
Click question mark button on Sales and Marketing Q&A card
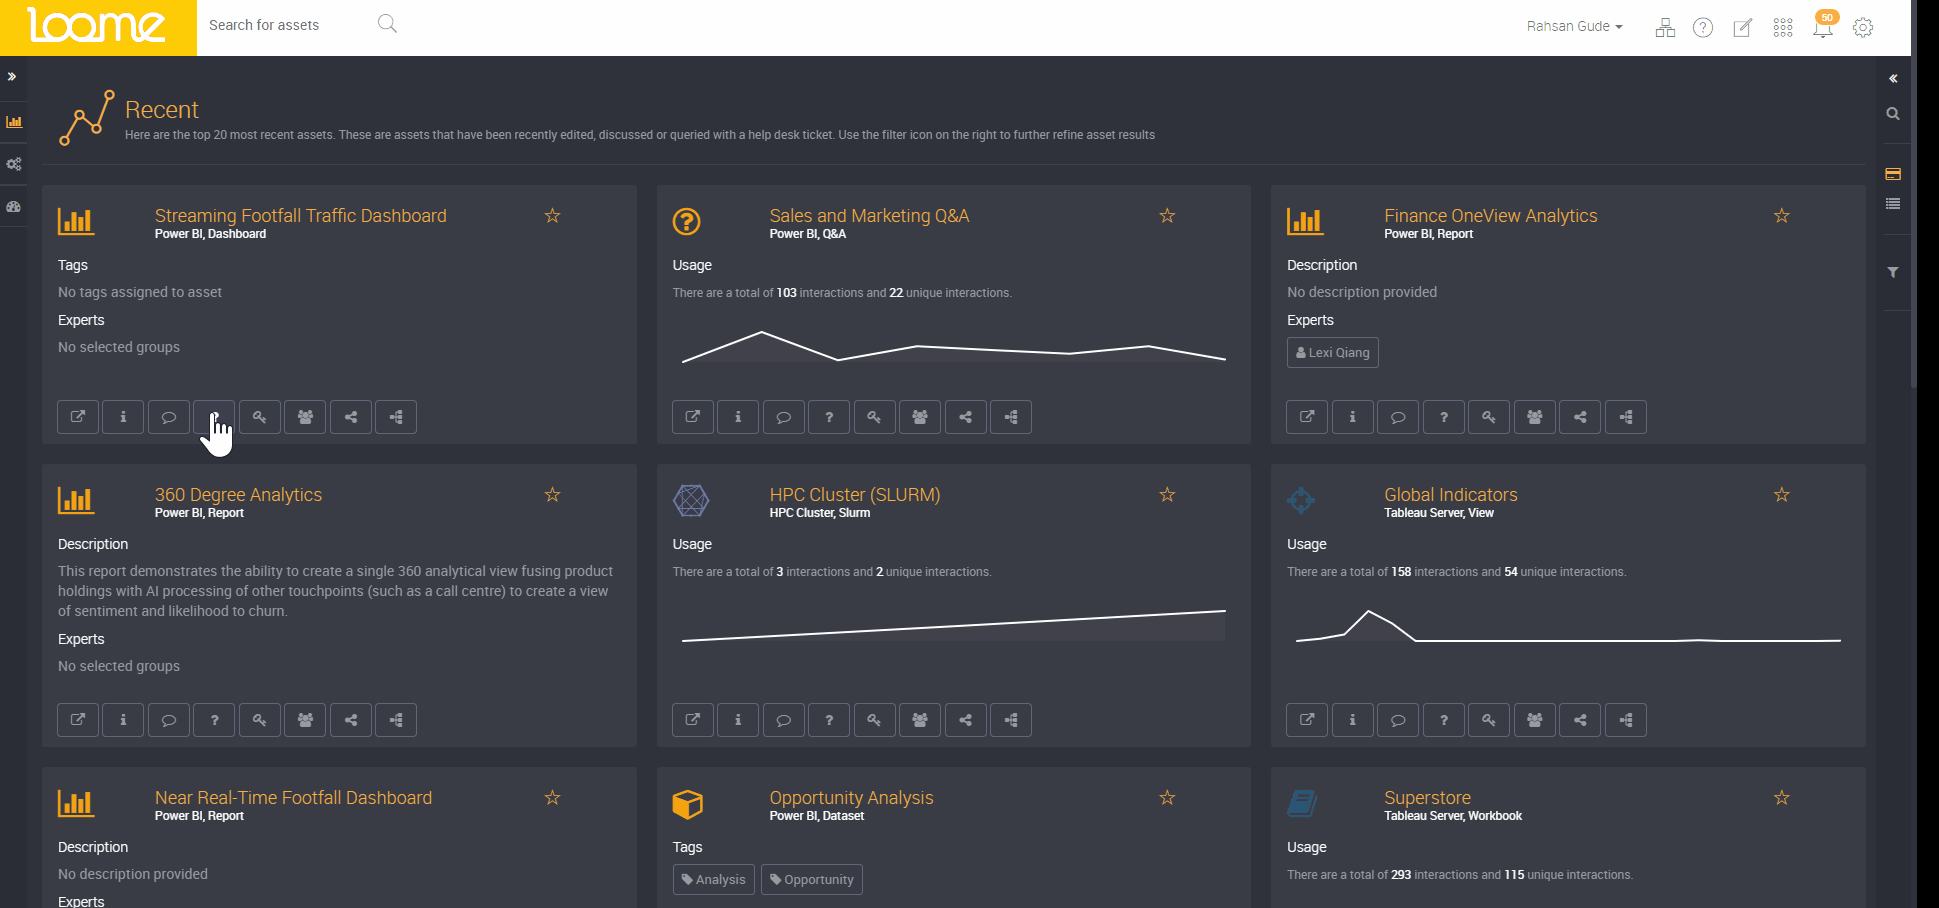[x=829, y=417]
